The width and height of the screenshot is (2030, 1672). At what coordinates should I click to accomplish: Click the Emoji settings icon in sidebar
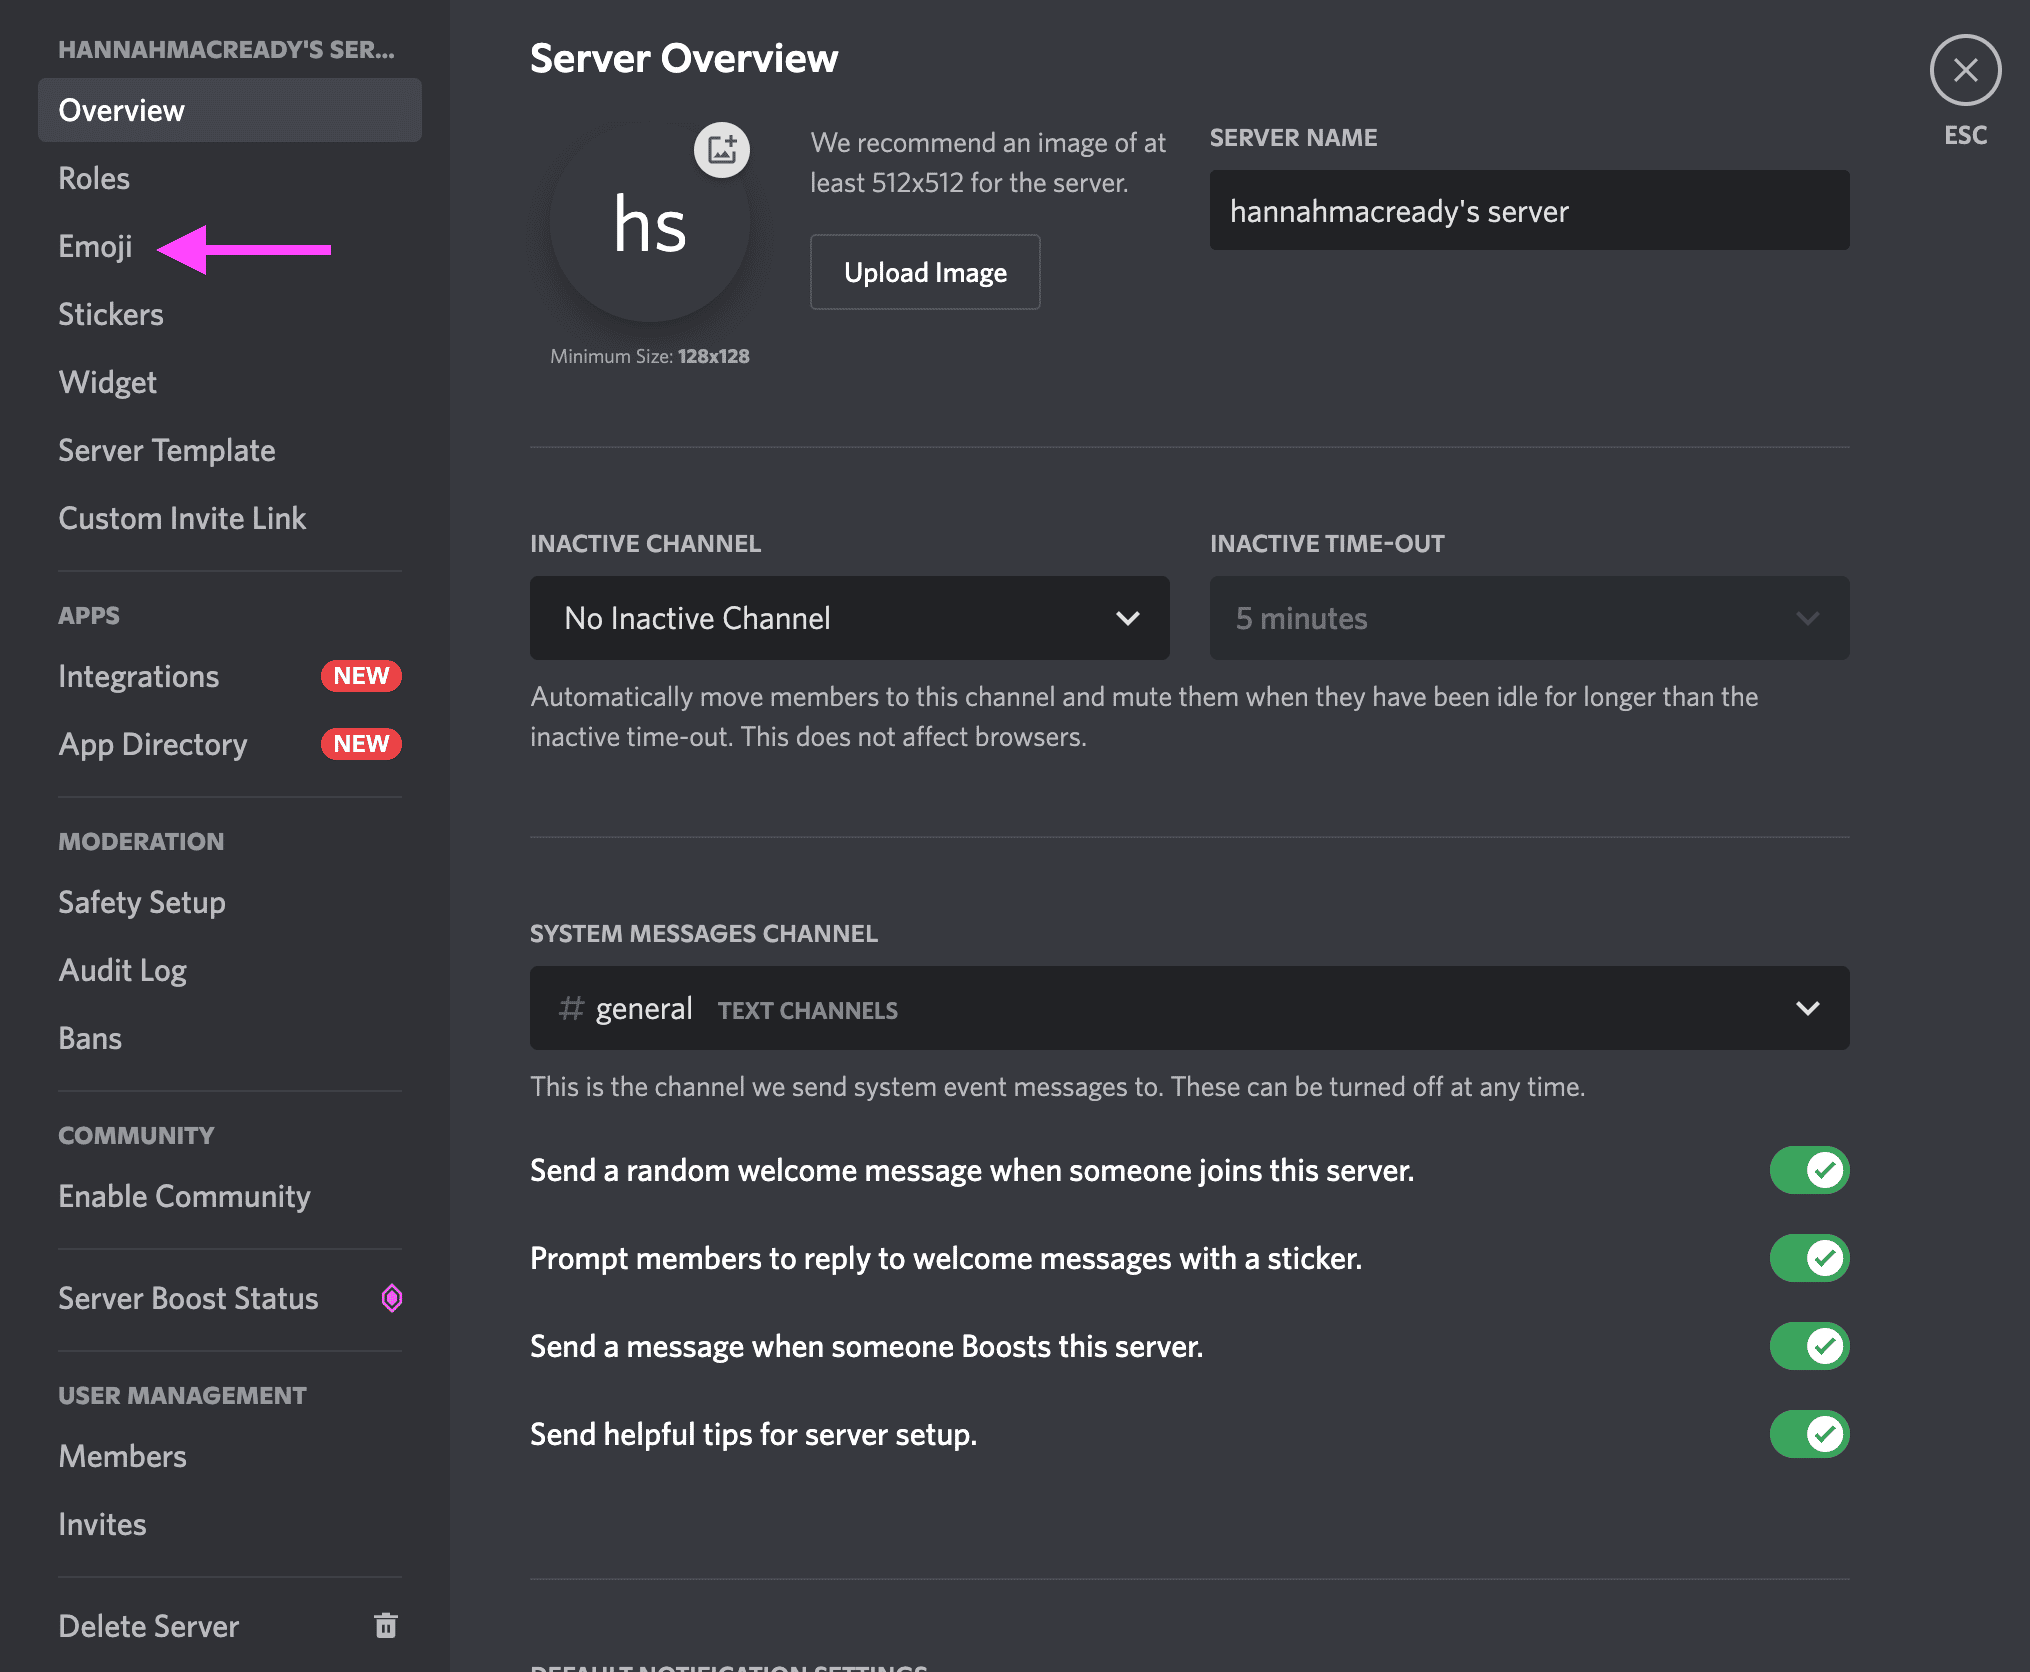(x=94, y=244)
